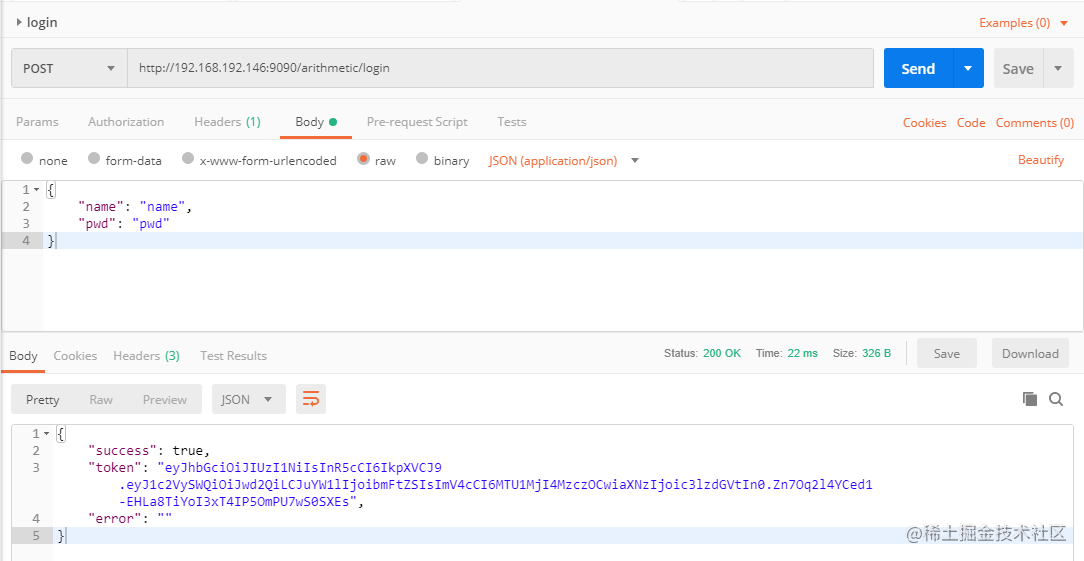This screenshot has height=561, width=1084.
Task: Click the request URL field
Action: [500, 68]
